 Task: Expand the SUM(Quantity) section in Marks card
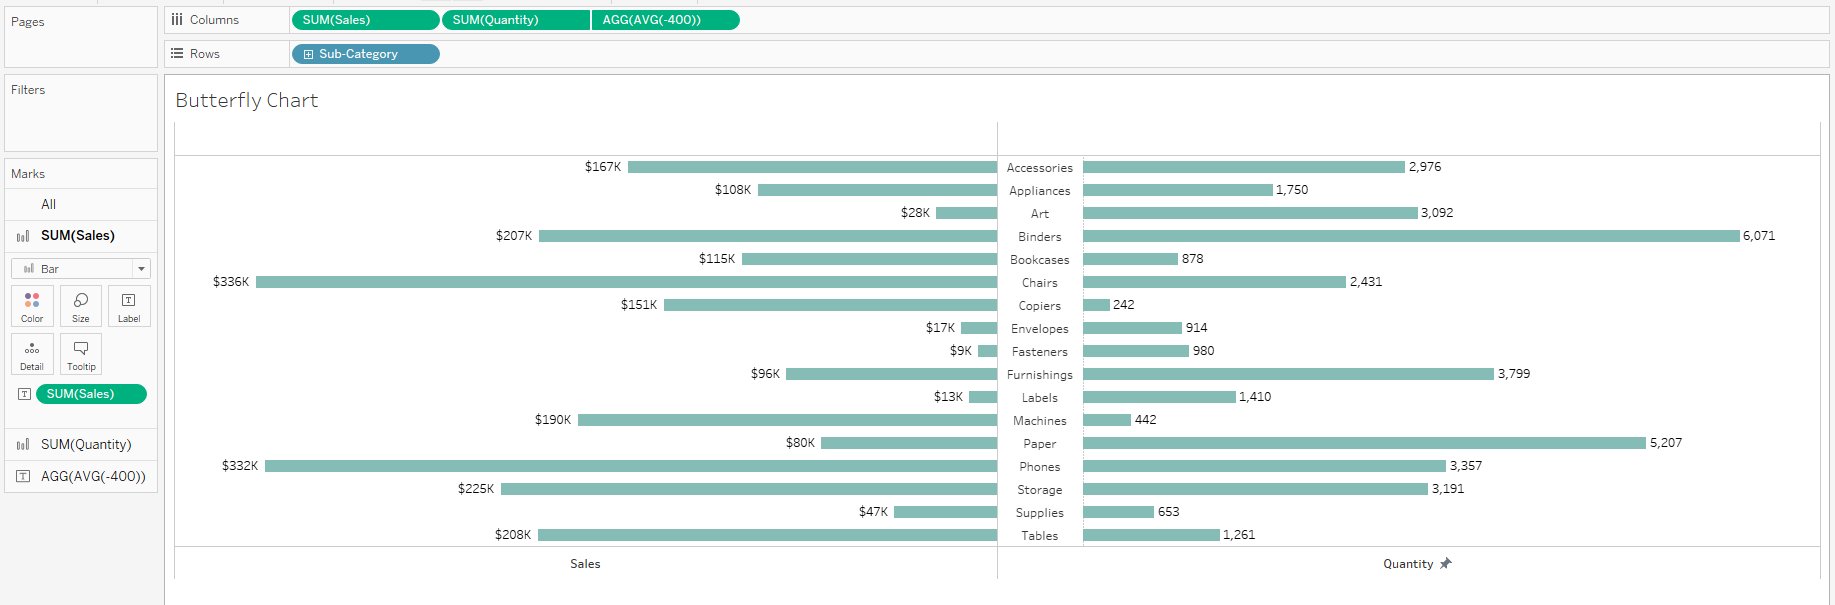click(x=85, y=445)
